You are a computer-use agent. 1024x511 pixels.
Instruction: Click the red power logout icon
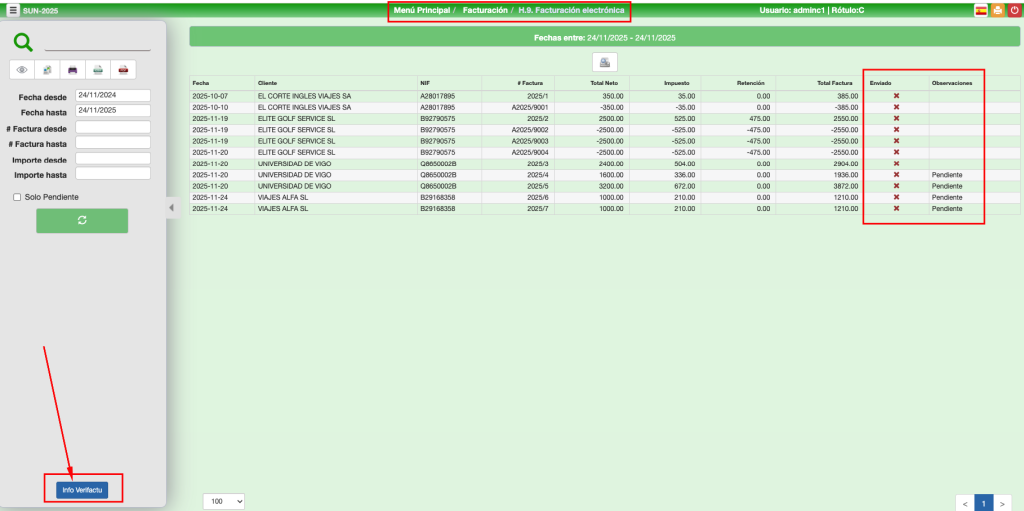1014,10
